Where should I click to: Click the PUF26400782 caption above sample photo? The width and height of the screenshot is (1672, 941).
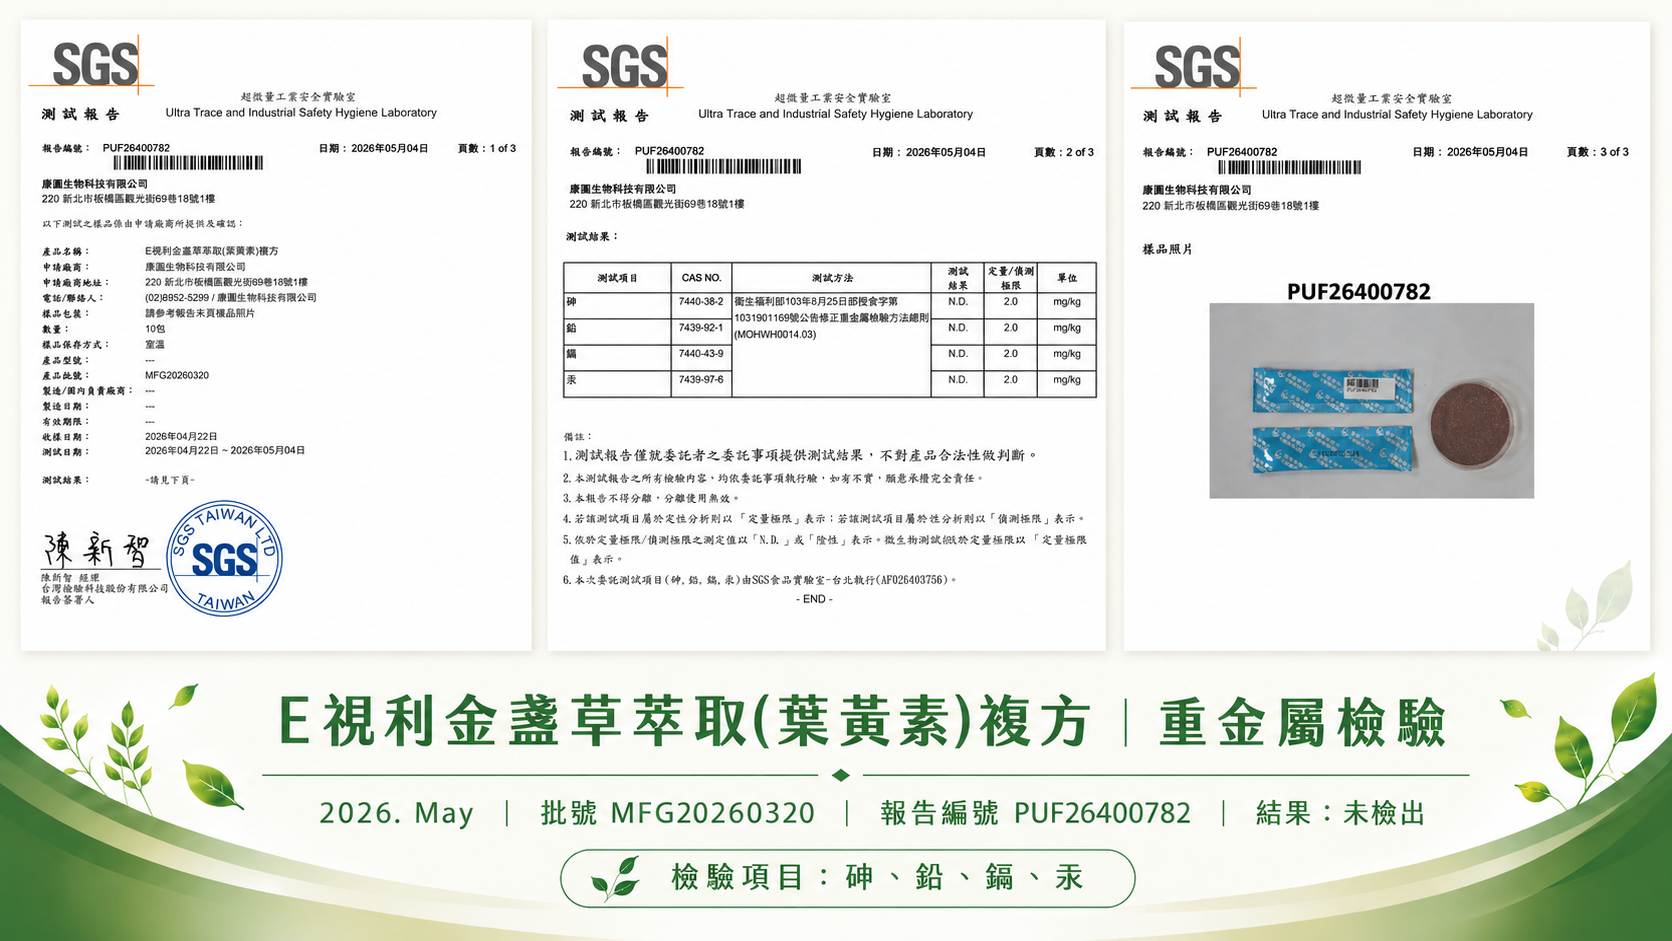point(1358,292)
